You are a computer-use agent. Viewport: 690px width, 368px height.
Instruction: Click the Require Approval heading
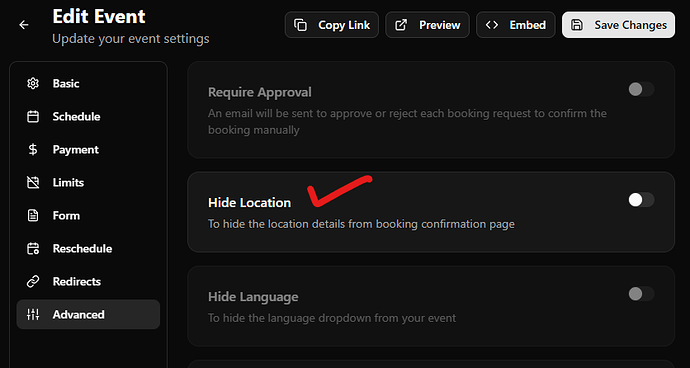260,92
